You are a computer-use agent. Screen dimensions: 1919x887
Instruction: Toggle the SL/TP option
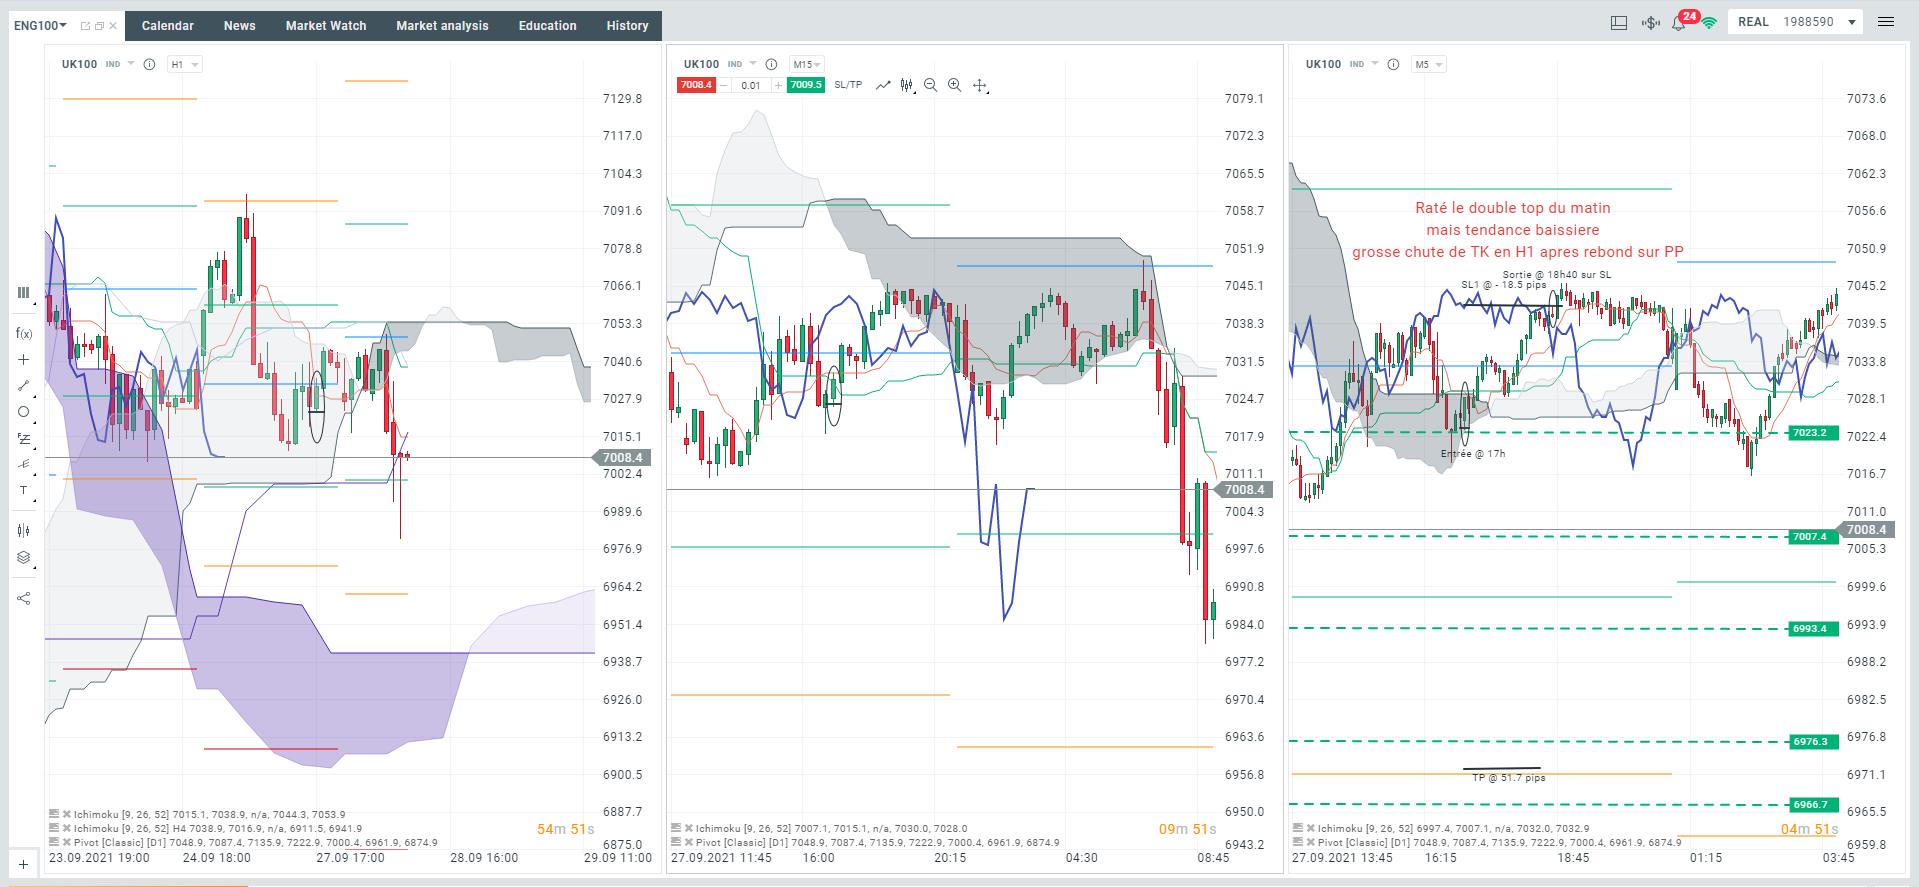pos(848,85)
